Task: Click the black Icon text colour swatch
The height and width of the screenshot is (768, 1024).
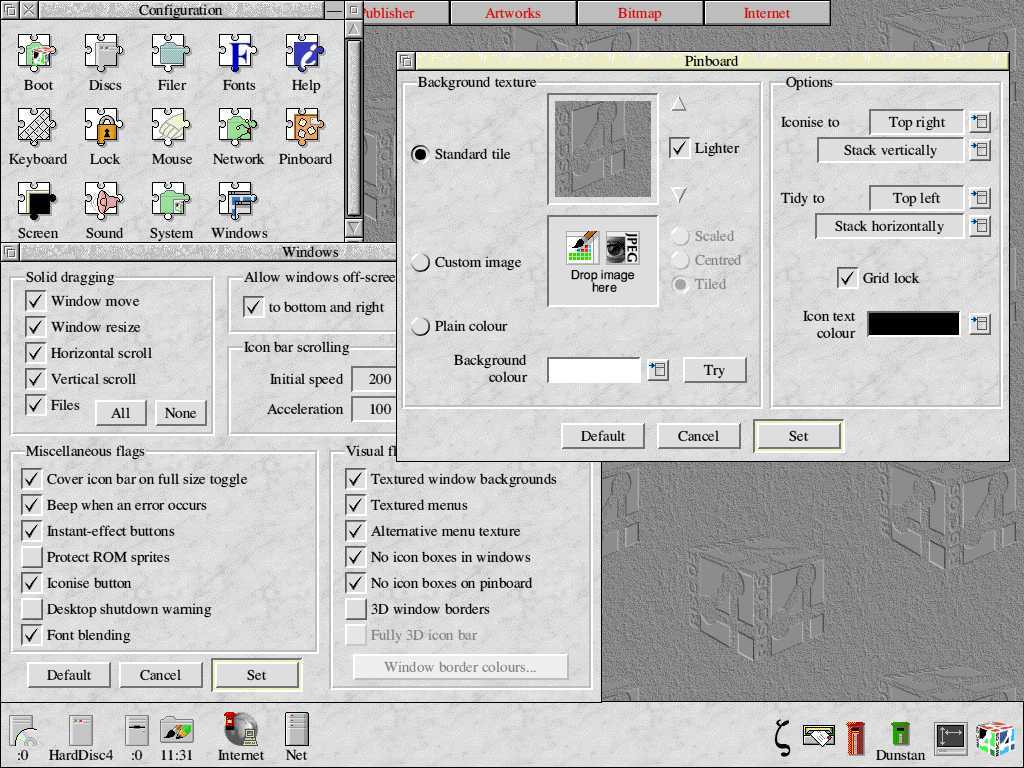Action: pos(913,324)
